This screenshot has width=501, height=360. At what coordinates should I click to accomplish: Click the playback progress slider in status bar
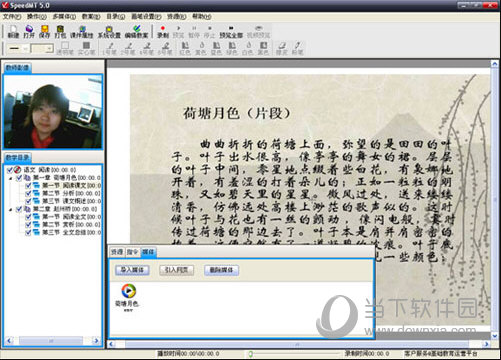[x=293, y=353]
